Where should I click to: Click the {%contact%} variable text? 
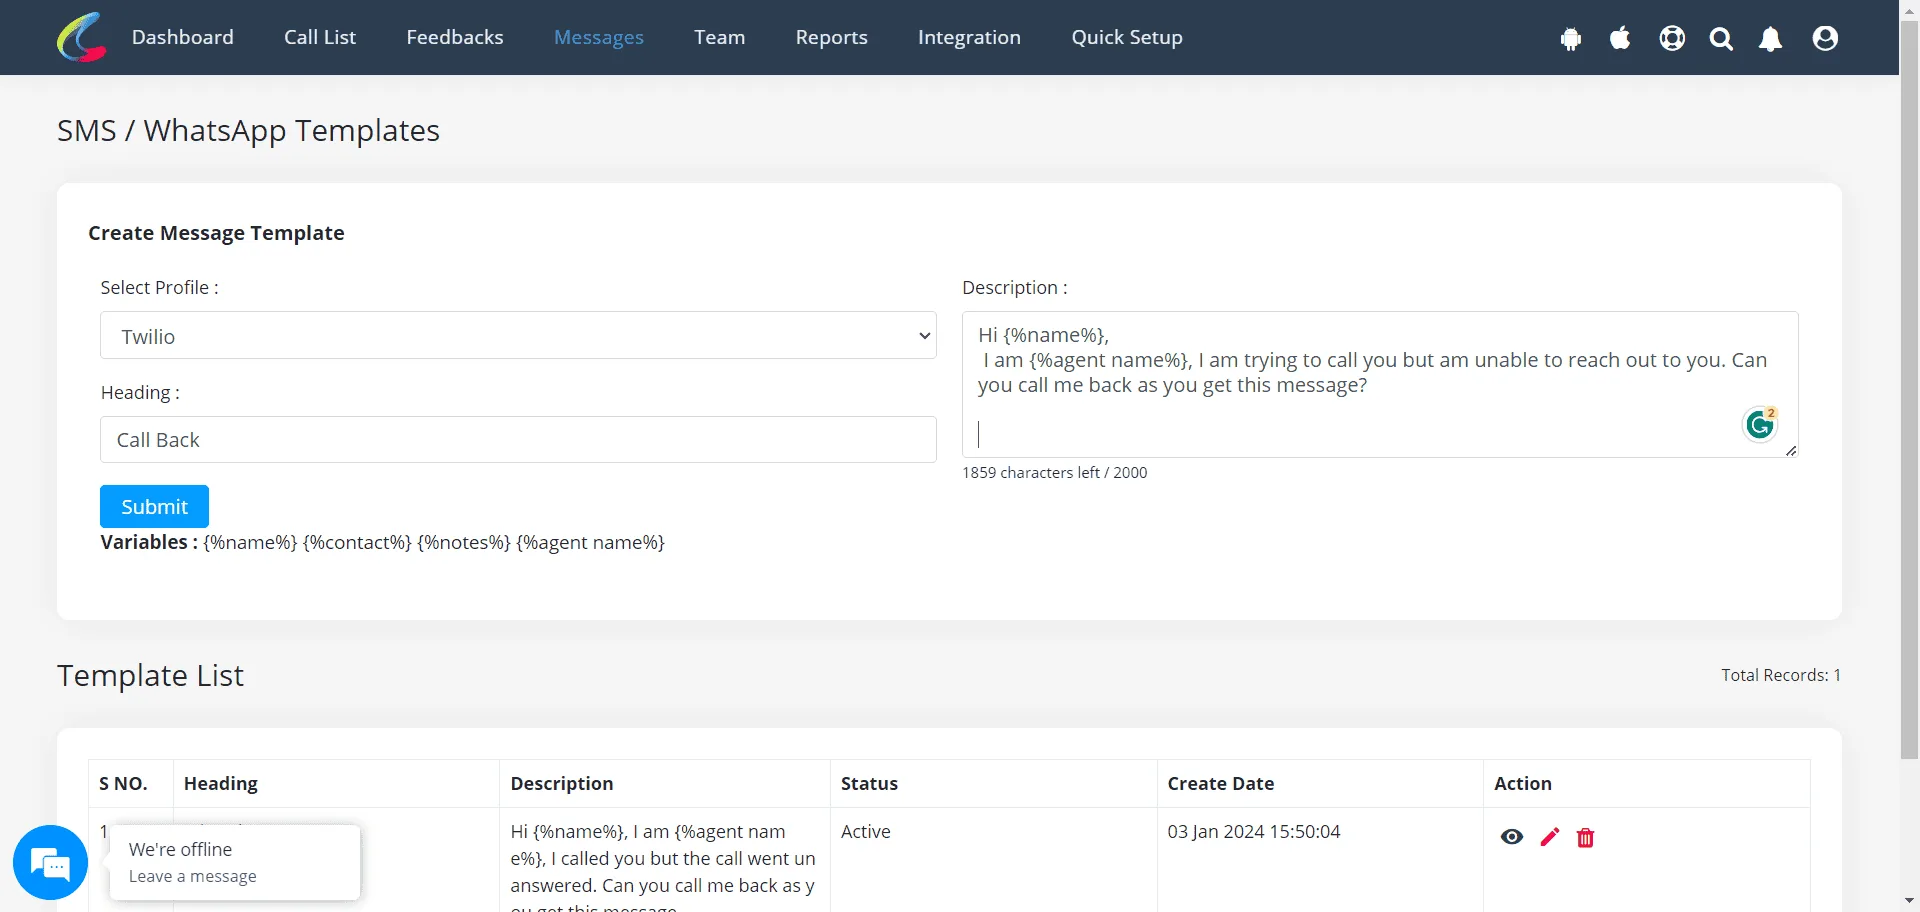tap(357, 542)
